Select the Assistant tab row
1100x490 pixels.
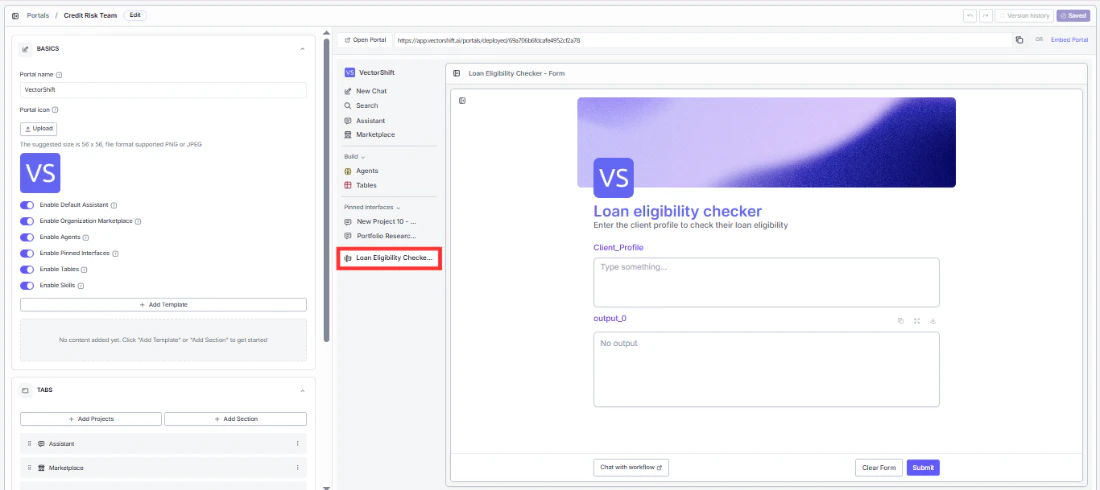(x=163, y=444)
